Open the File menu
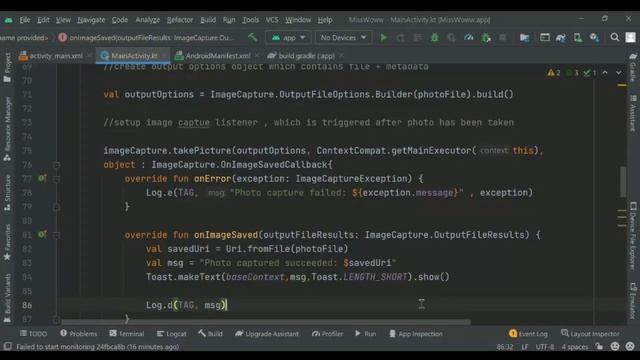Viewport: 640px width, 360px height. tap(24, 20)
